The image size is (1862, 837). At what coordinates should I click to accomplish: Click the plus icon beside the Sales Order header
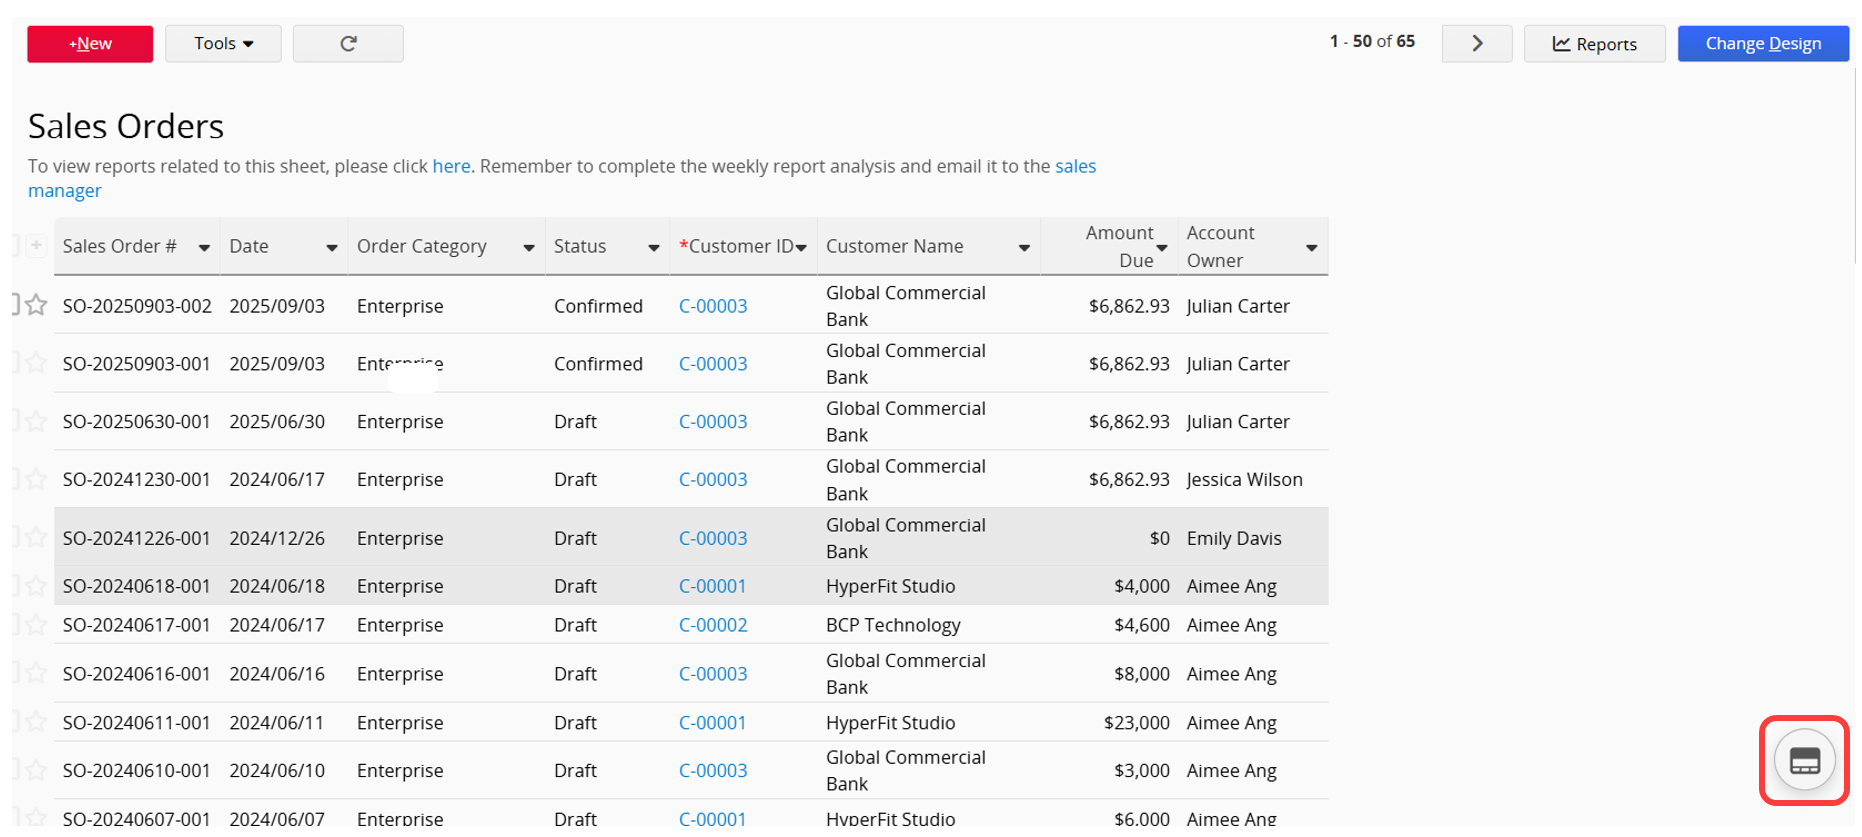(x=37, y=246)
